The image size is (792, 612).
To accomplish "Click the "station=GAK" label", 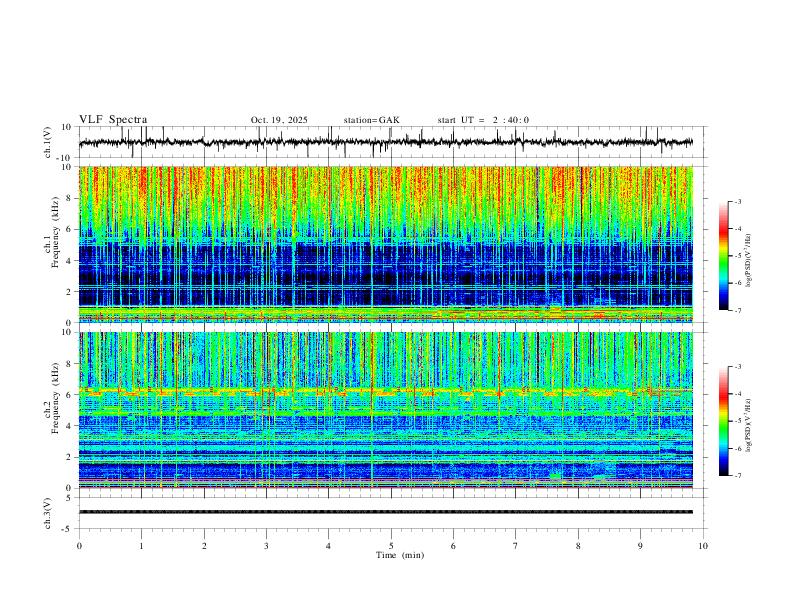I will pos(371,120).
